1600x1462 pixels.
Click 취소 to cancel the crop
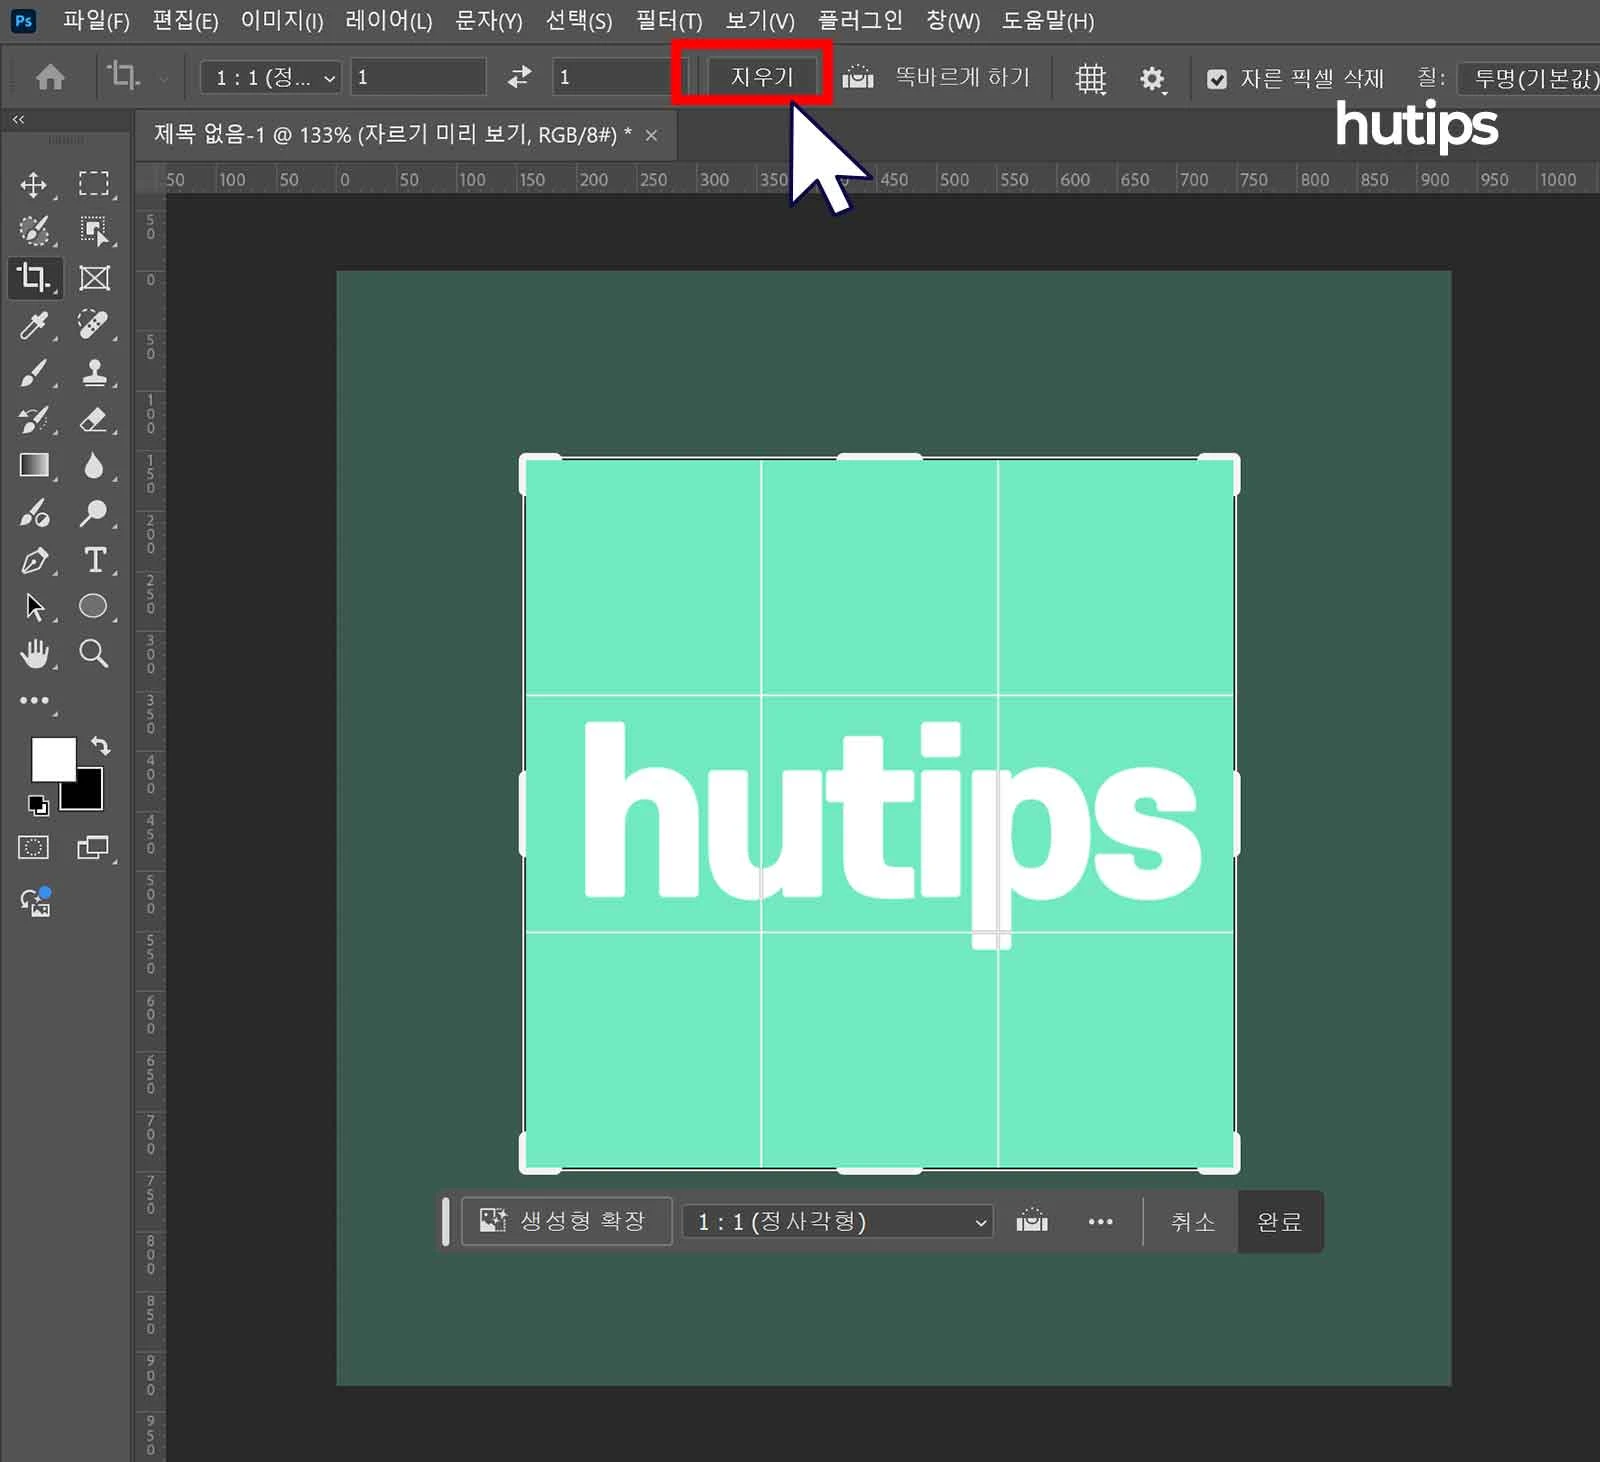(1192, 1222)
